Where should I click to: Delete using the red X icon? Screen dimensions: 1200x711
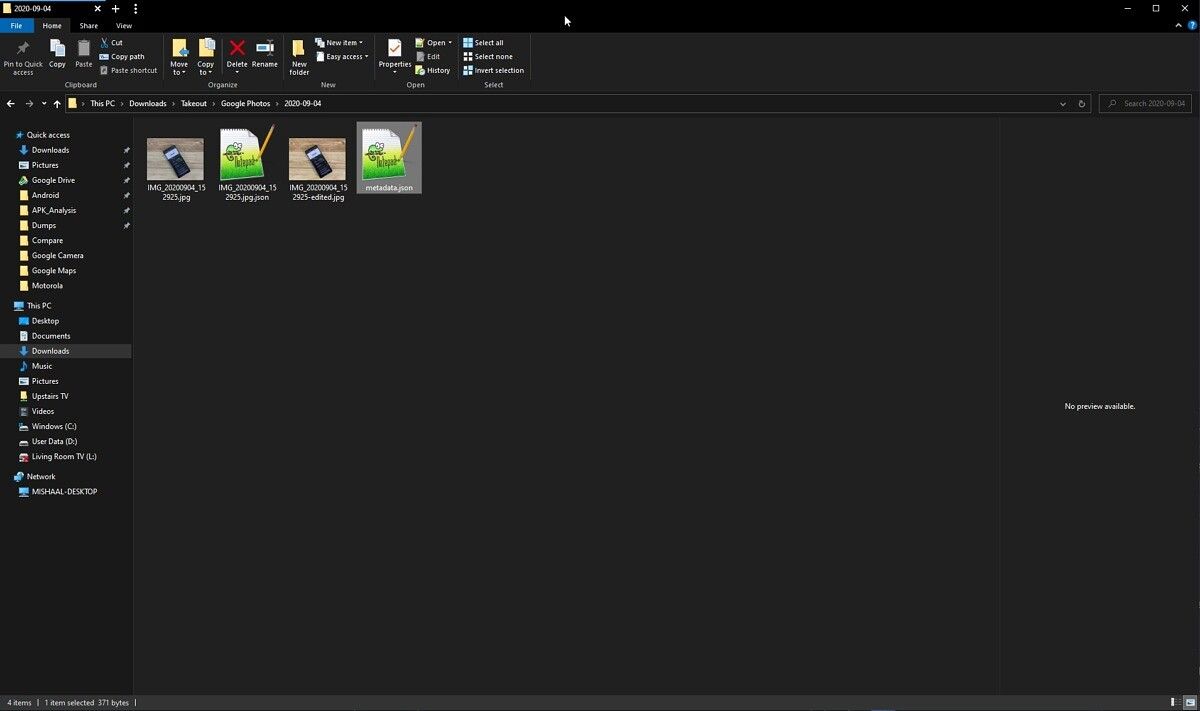(236, 48)
